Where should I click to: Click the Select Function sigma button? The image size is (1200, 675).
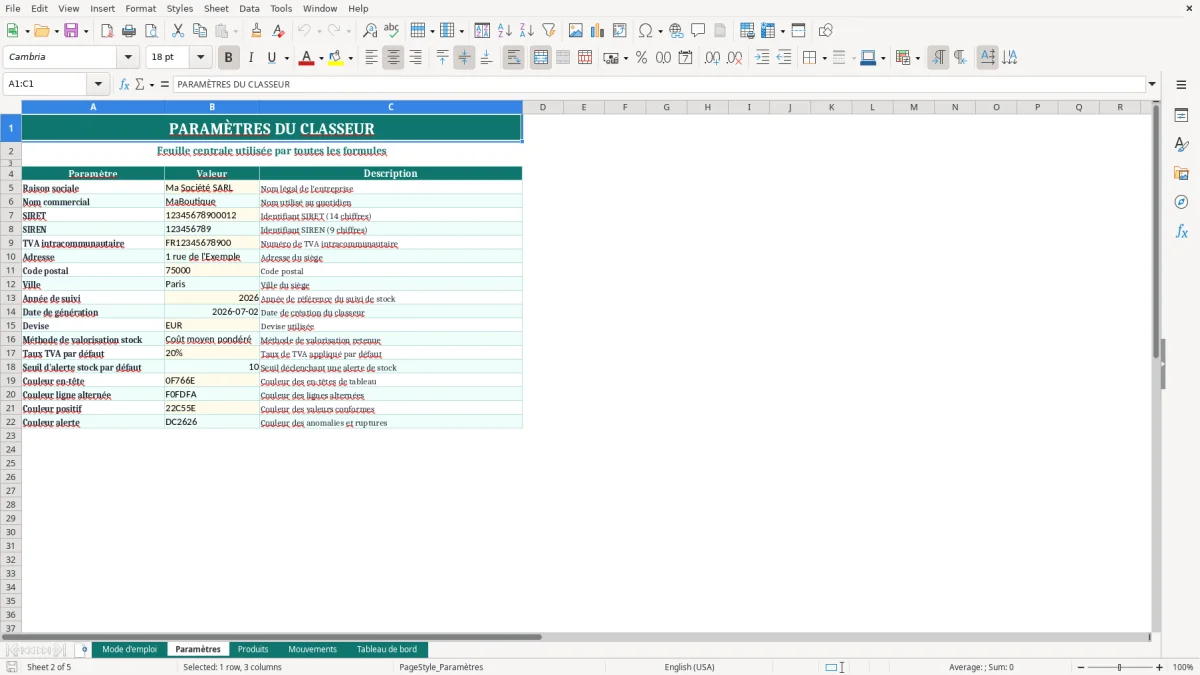pos(139,84)
